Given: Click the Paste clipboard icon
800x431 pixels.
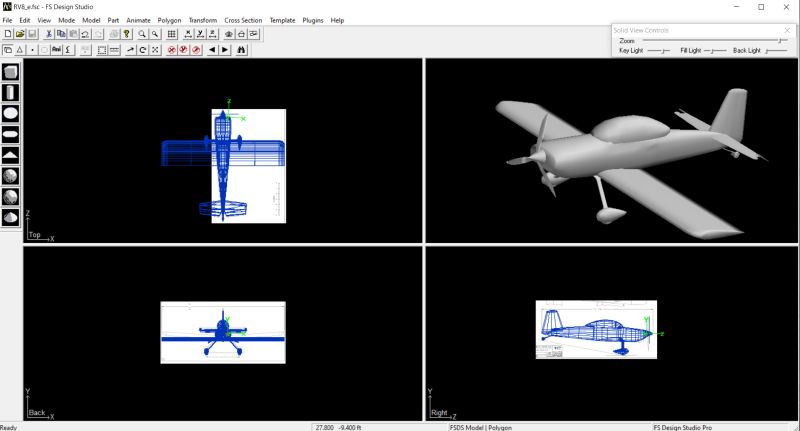Looking at the screenshot, I should pyautogui.click(x=73, y=34).
